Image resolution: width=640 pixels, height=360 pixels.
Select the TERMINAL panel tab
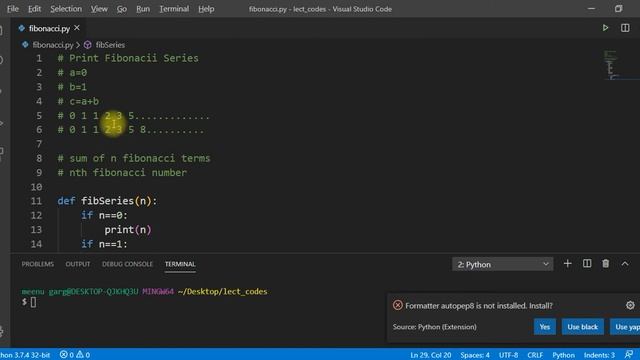point(180,264)
